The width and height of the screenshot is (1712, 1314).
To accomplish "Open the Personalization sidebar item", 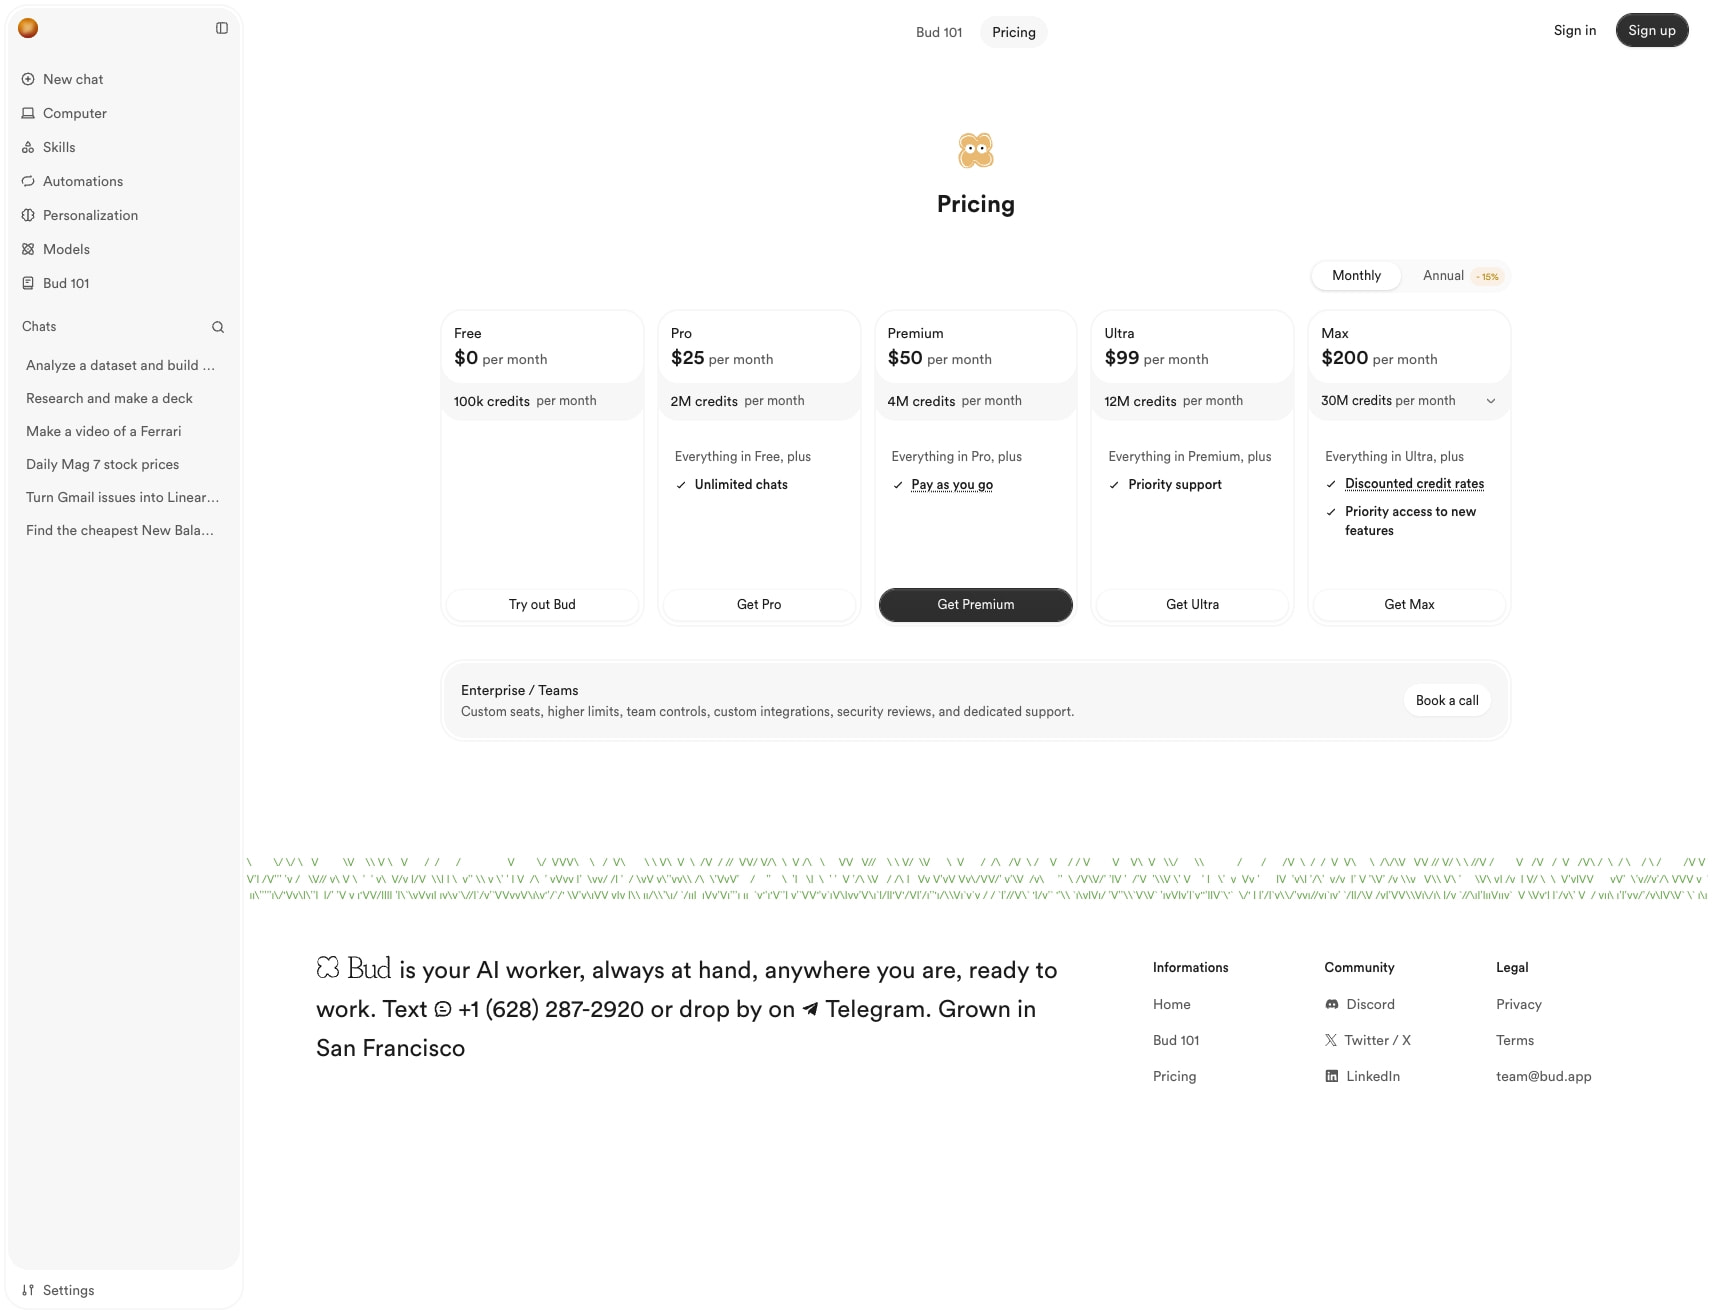I will point(123,215).
